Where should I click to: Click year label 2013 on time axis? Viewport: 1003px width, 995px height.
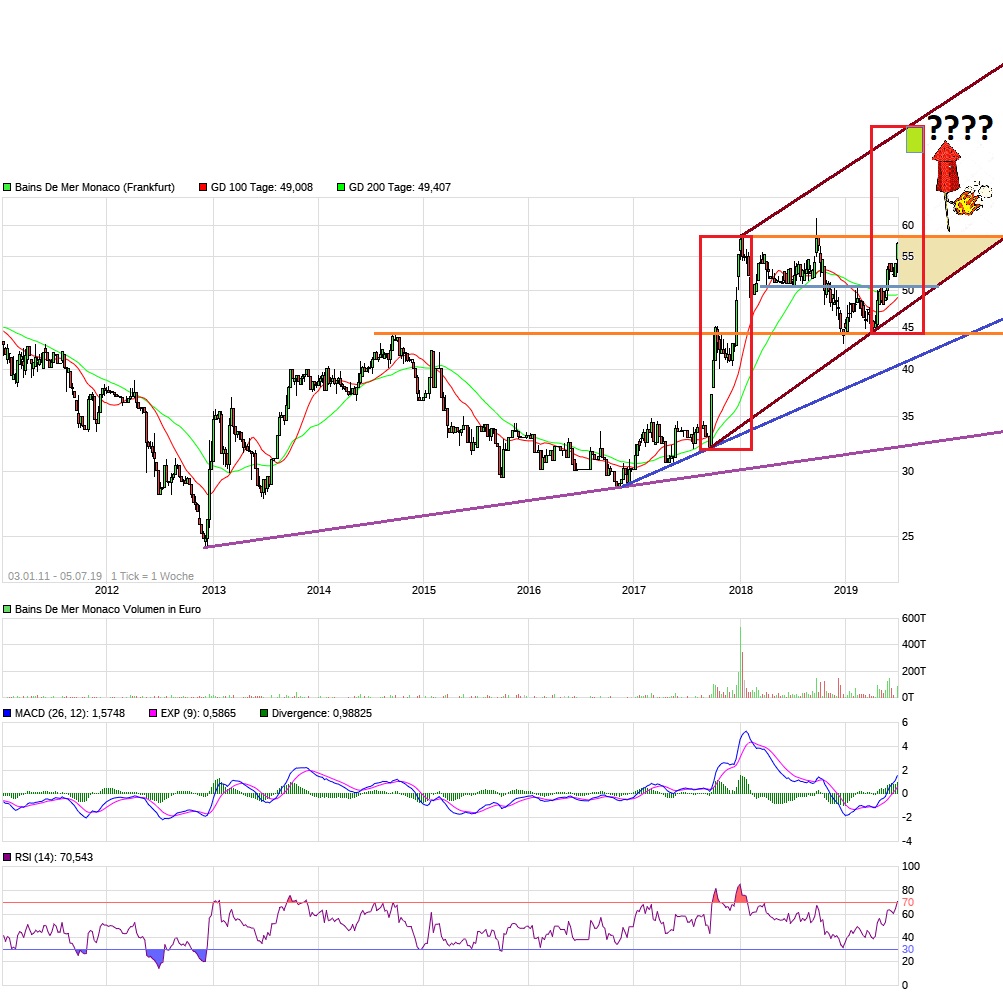(214, 591)
